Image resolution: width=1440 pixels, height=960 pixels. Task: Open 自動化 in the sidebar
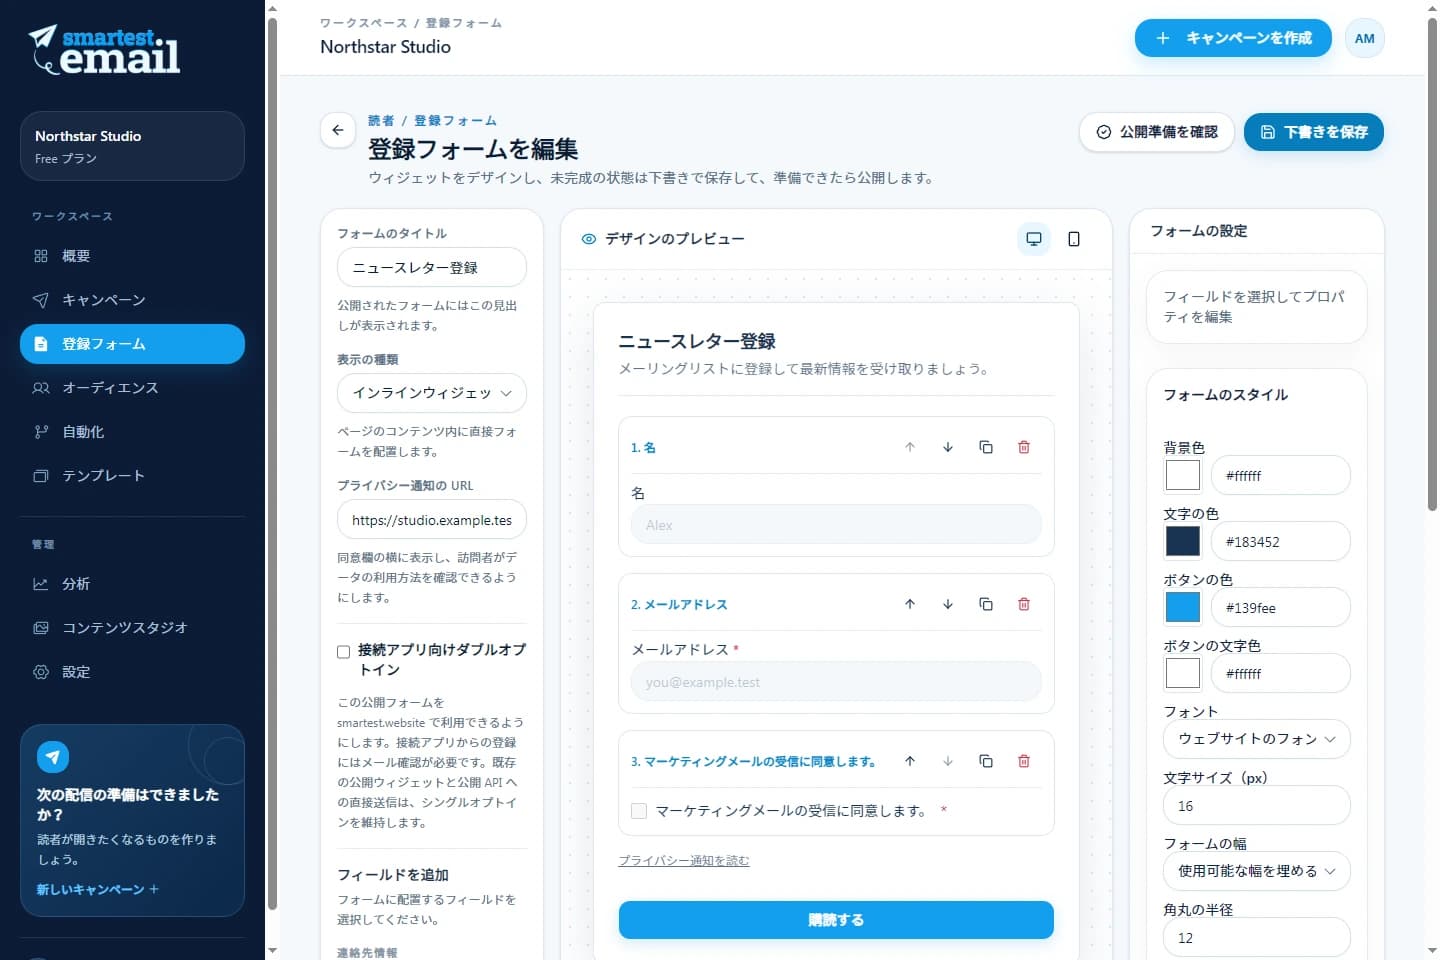point(132,432)
